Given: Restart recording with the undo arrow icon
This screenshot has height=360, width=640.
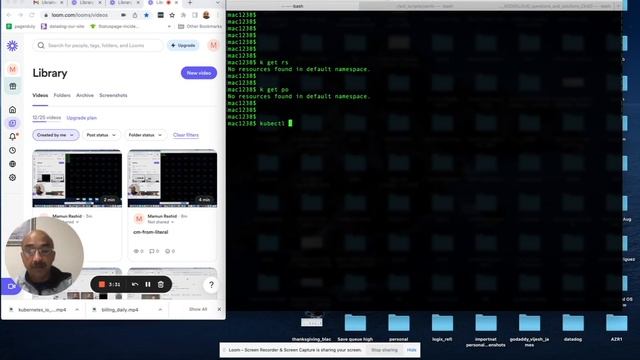Looking at the screenshot, I should click(x=135, y=284).
